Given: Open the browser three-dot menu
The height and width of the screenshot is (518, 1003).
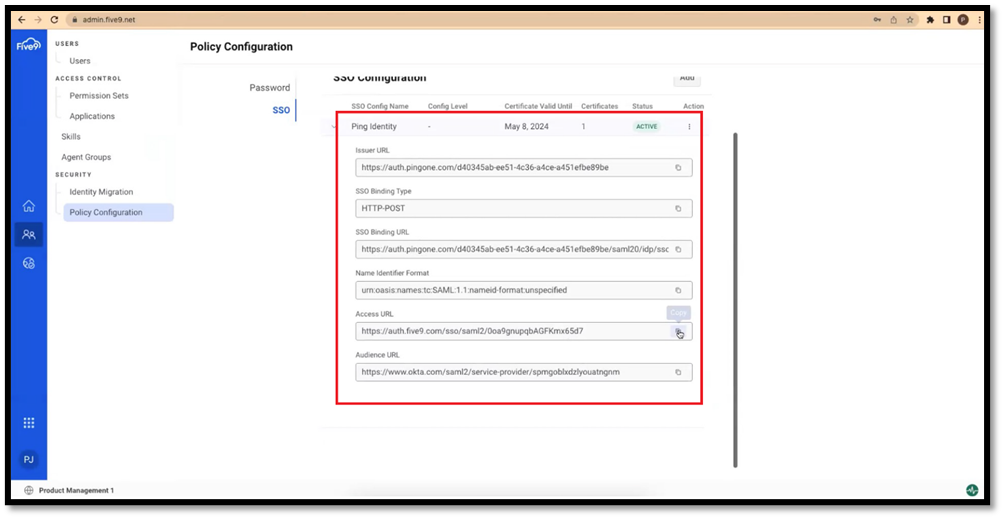Looking at the screenshot, I should [979, 20].
